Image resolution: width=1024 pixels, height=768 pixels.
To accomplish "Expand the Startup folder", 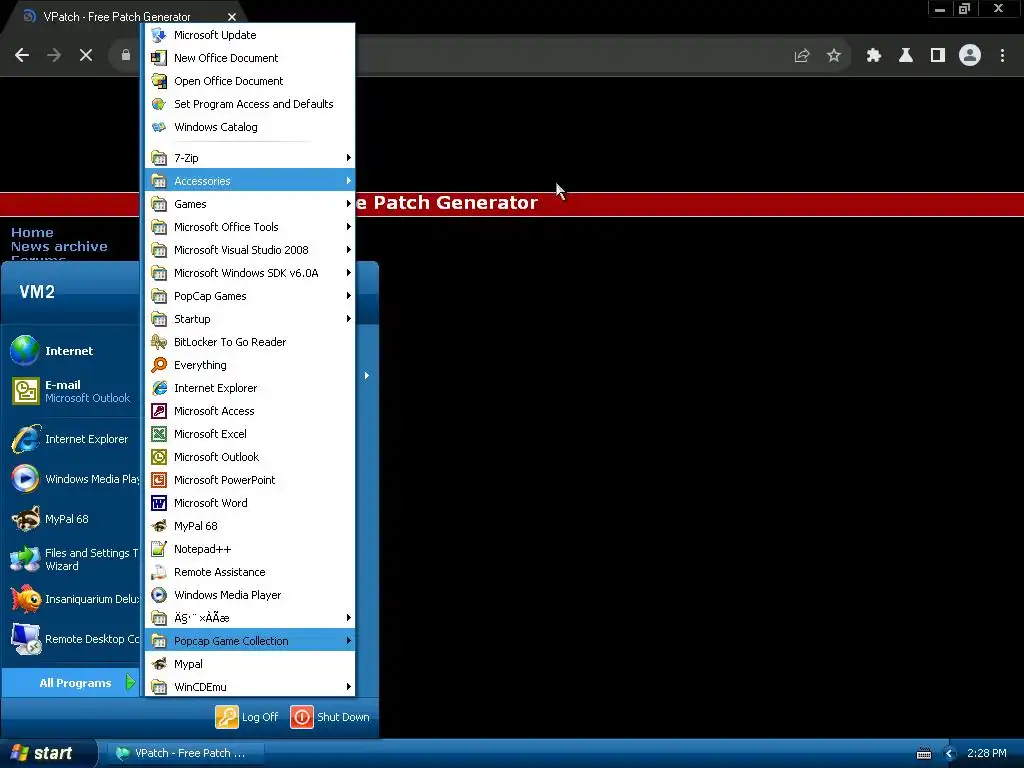I will 250,319.
